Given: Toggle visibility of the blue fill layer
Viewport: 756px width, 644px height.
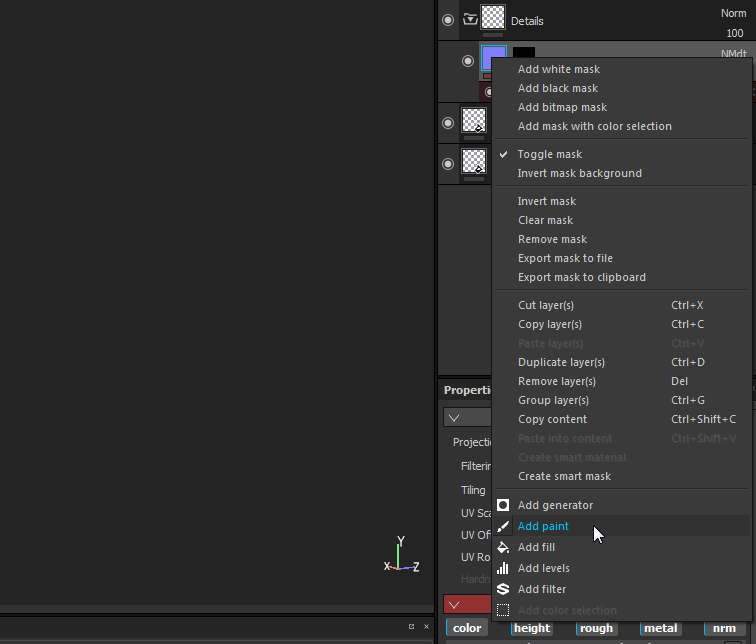Looking at the screenshot, I should coord(467,61).
